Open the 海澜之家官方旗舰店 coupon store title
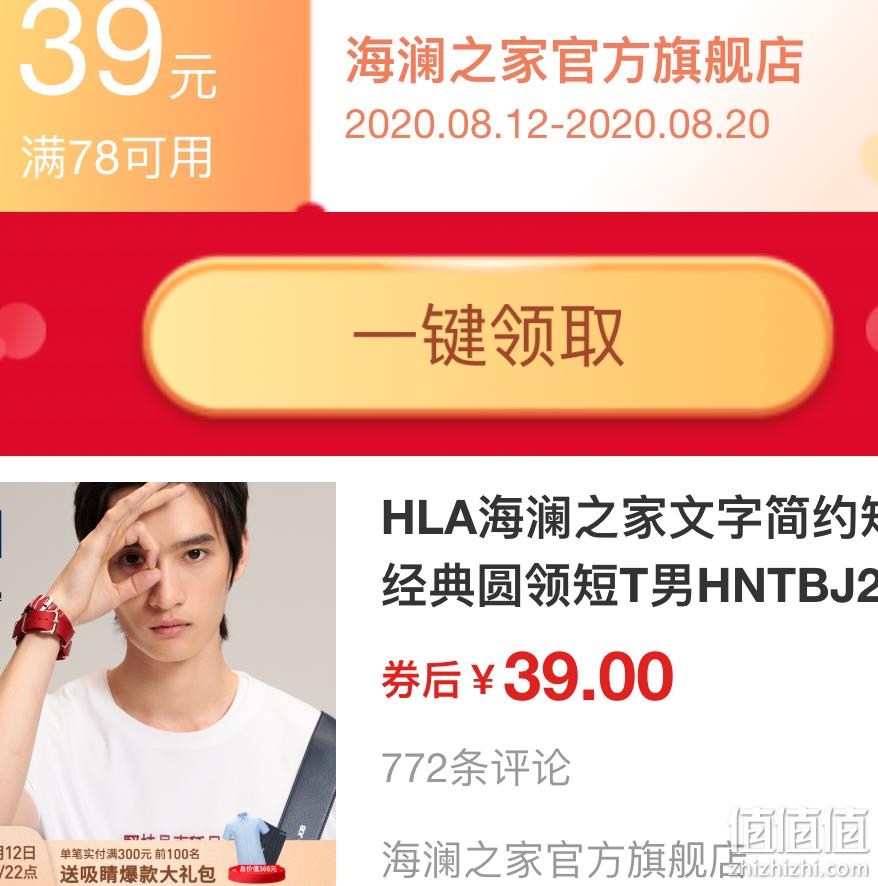 coord(573,60)
